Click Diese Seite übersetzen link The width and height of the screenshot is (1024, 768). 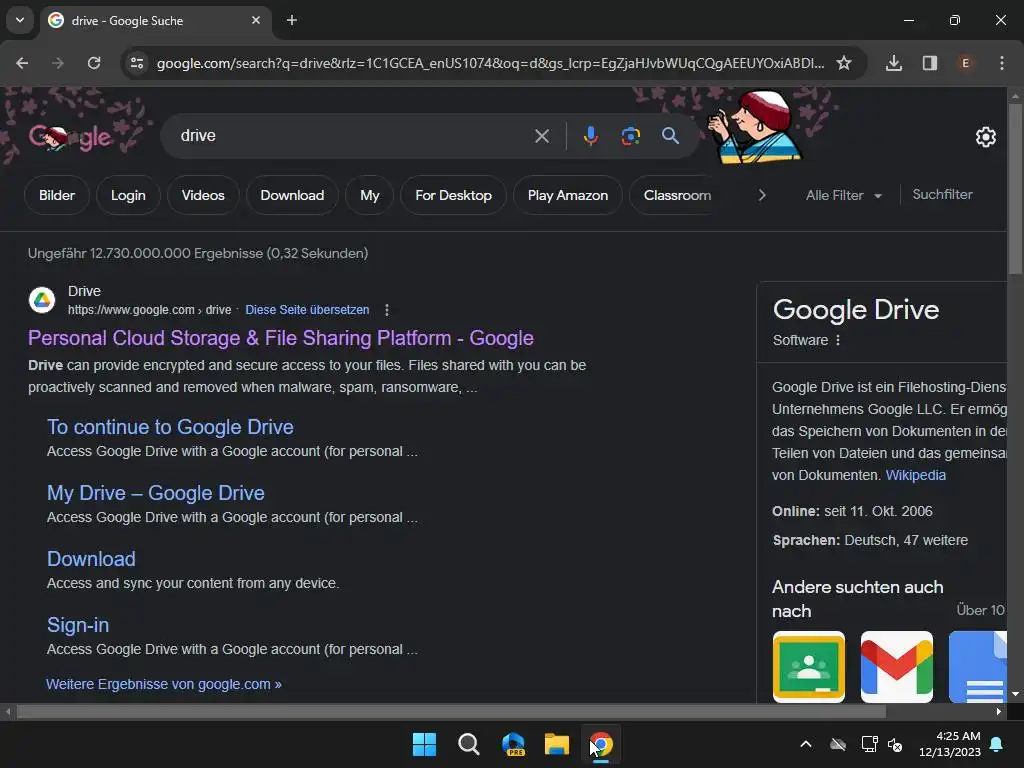pos(307,310)
